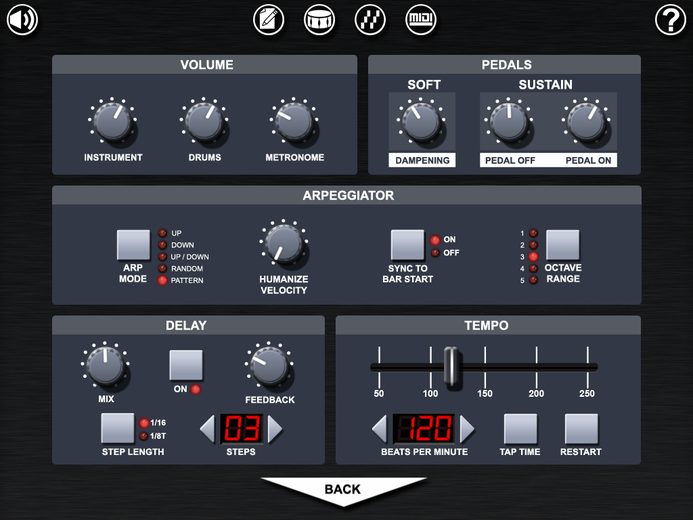The width and height of the screenshot is (693, 520).
Task: Select the 1/16 step length LED
Action: pyautogui.click(x=144, y=423)
